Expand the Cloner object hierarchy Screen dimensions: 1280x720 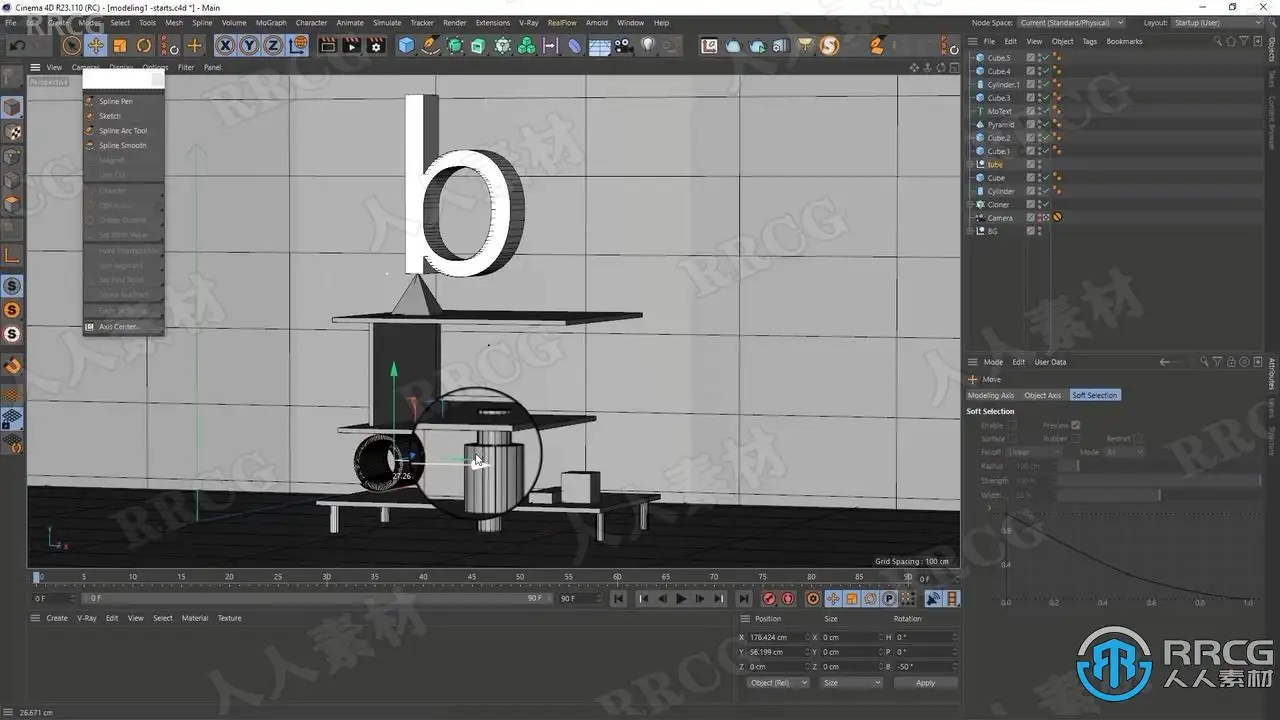click(x=972, y=205)
